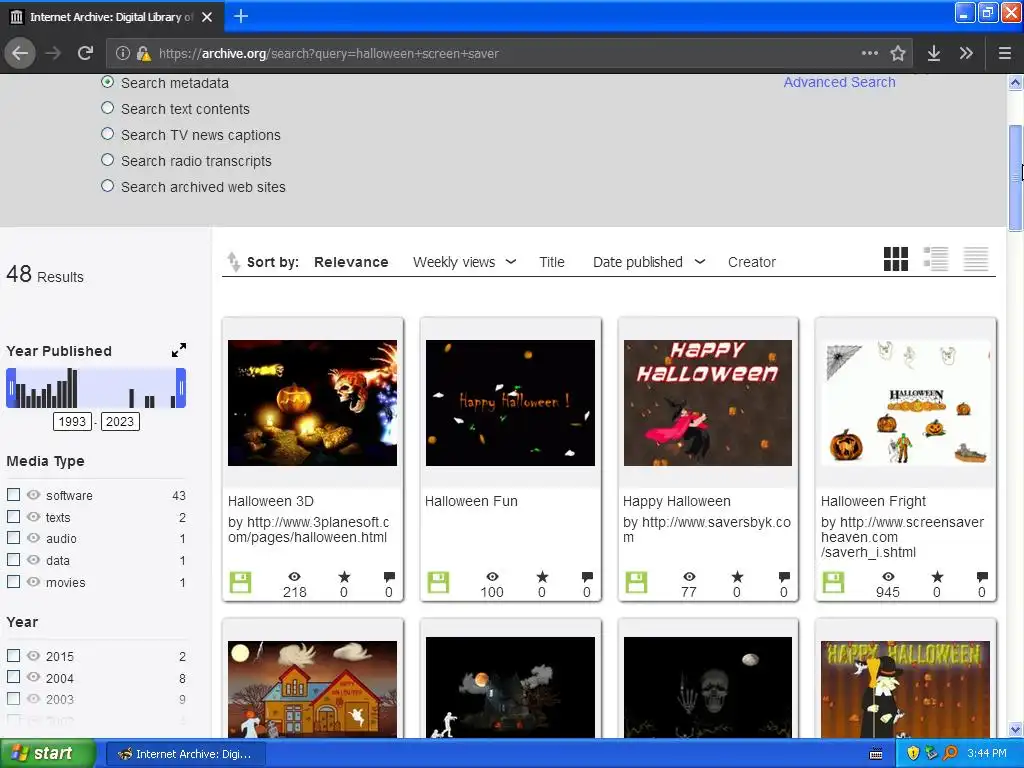Image resolution: width=1024 pixels, height=768 pixels.
Task: Sort results by Relevance
Action: (x=351, y=262)
